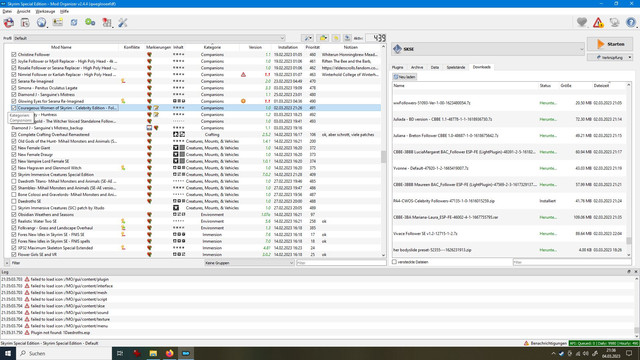This screenshot has height=360, width=640.
Task: Click the downloads list vertical scrollbar thumb
Action: [629, 241]
